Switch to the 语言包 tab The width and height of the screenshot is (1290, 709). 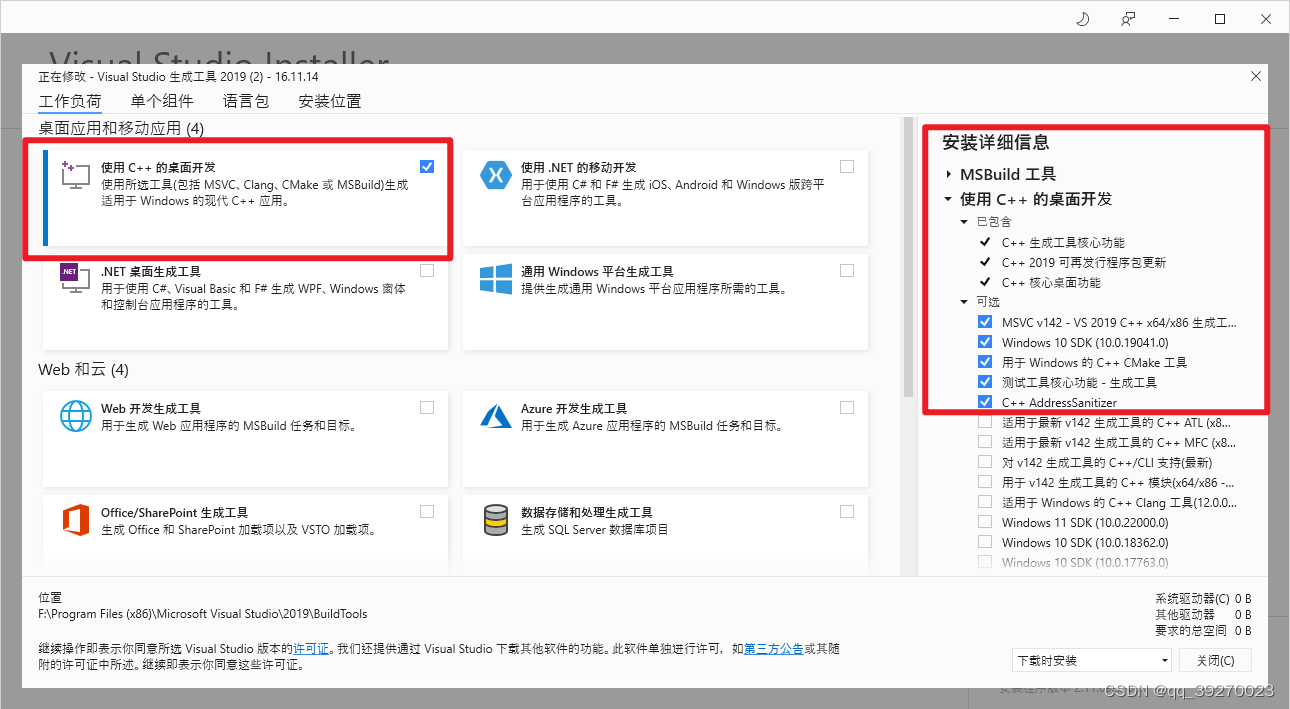coord(246,101)
